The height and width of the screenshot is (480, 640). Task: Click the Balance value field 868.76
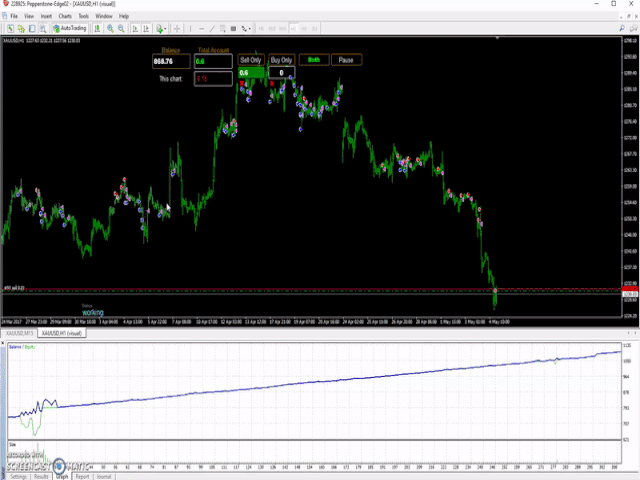point(170,62)
